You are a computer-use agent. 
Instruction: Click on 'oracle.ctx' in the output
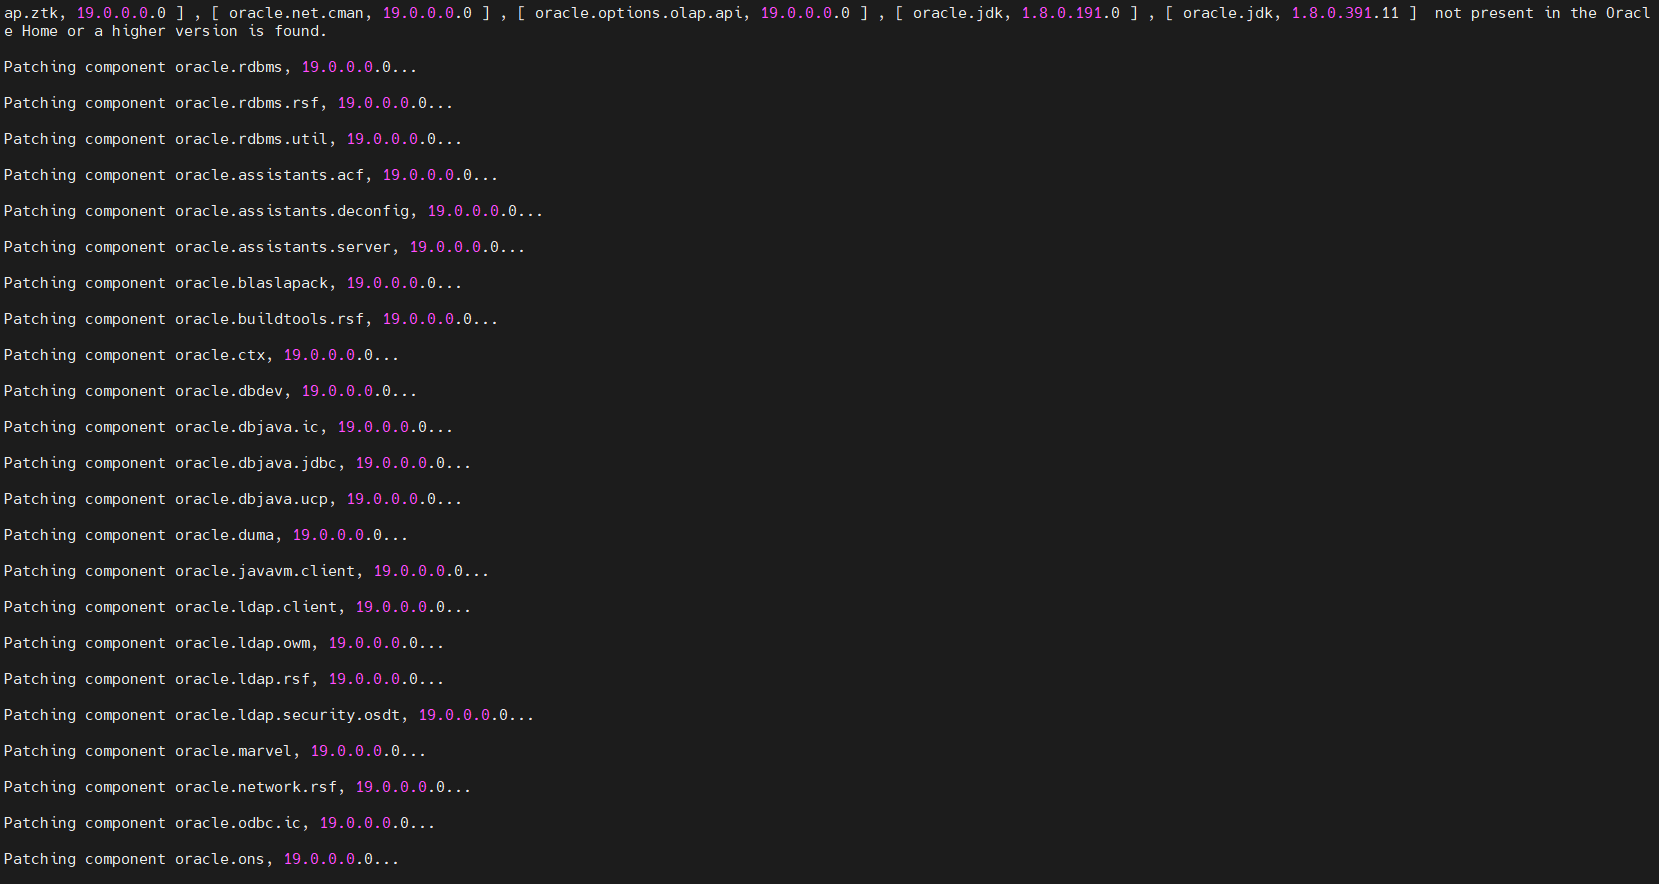(x=220, y=355)
